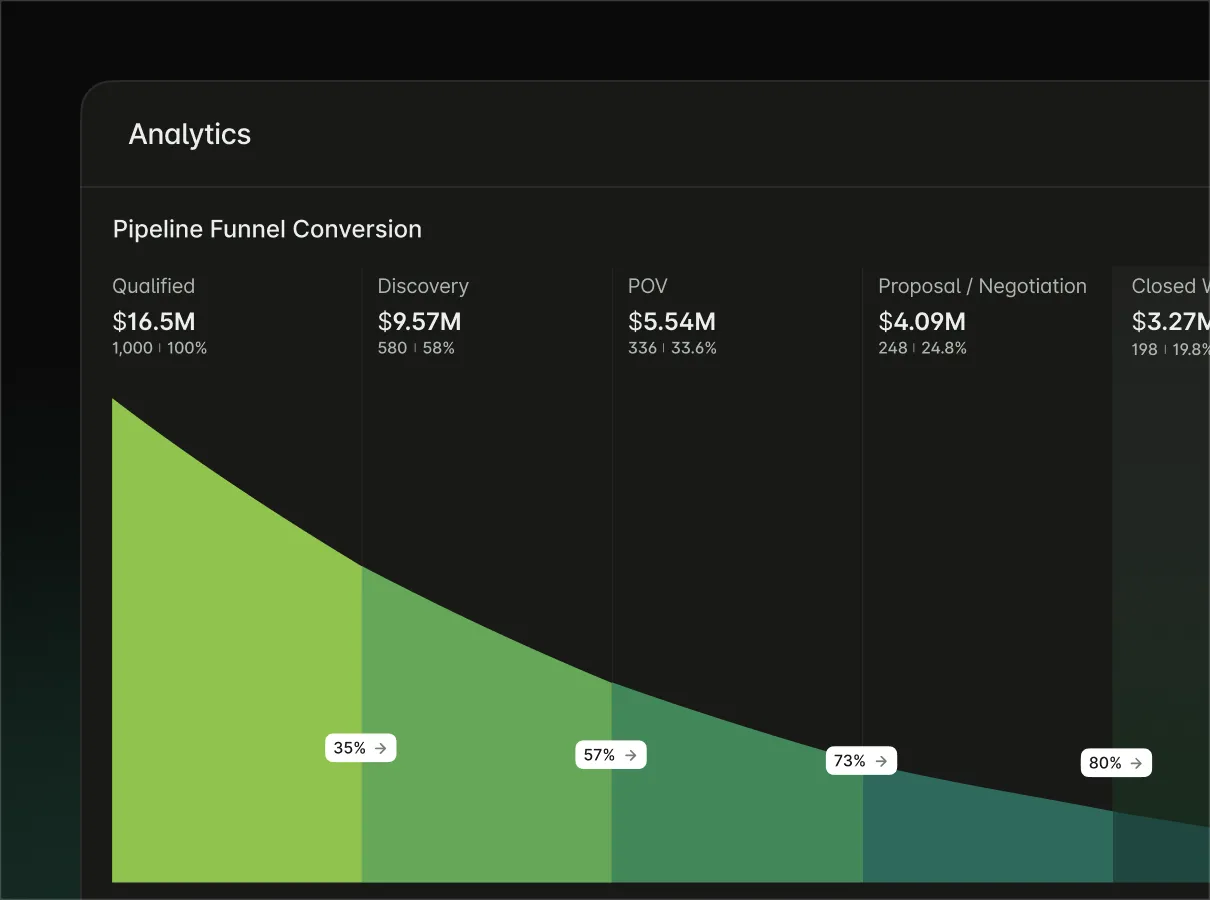Click the arrow icon in the 57% badge
The image size is (1210, 900).
[x=631, y=755]
